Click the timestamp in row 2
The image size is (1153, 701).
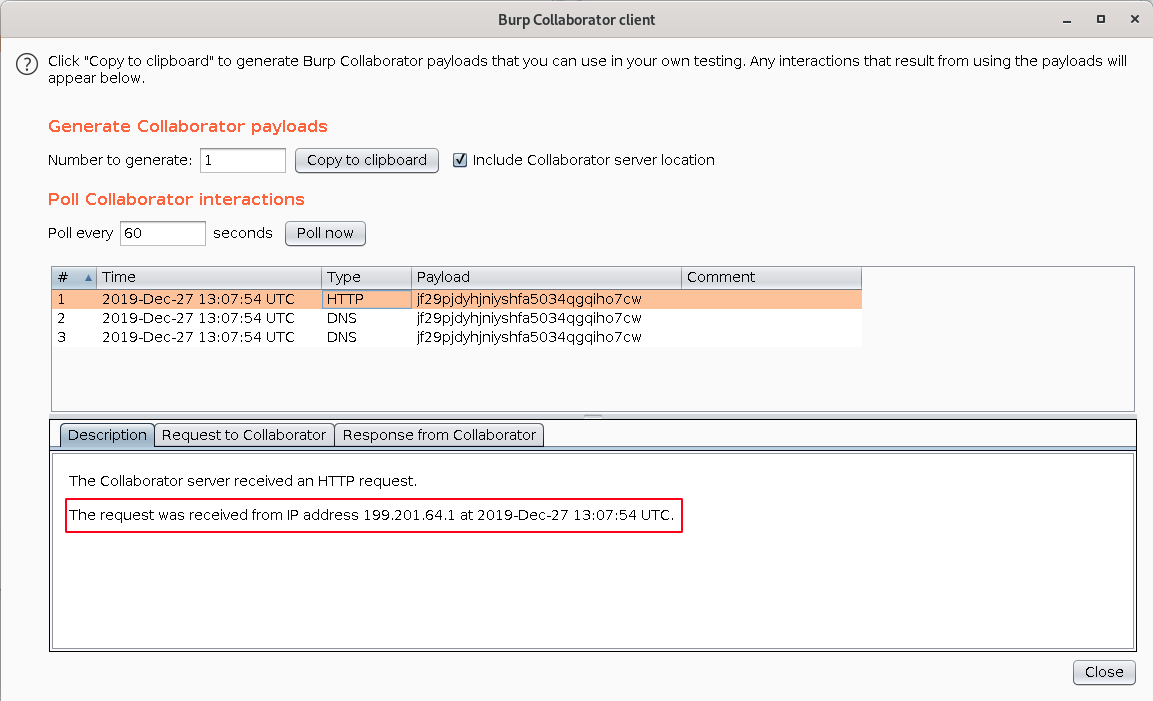[198, 319]
